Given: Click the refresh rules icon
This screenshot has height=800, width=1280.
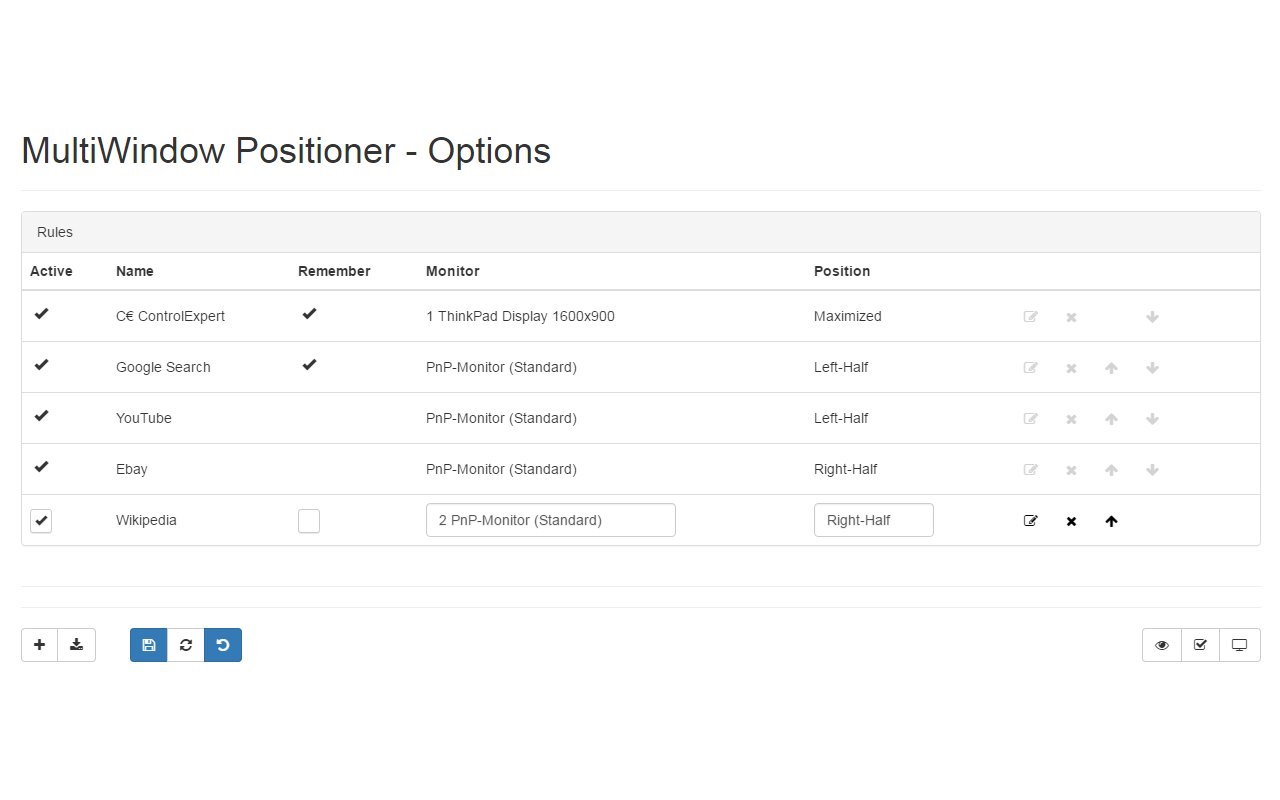Looking at the screenshot, I should coord(185,645).
